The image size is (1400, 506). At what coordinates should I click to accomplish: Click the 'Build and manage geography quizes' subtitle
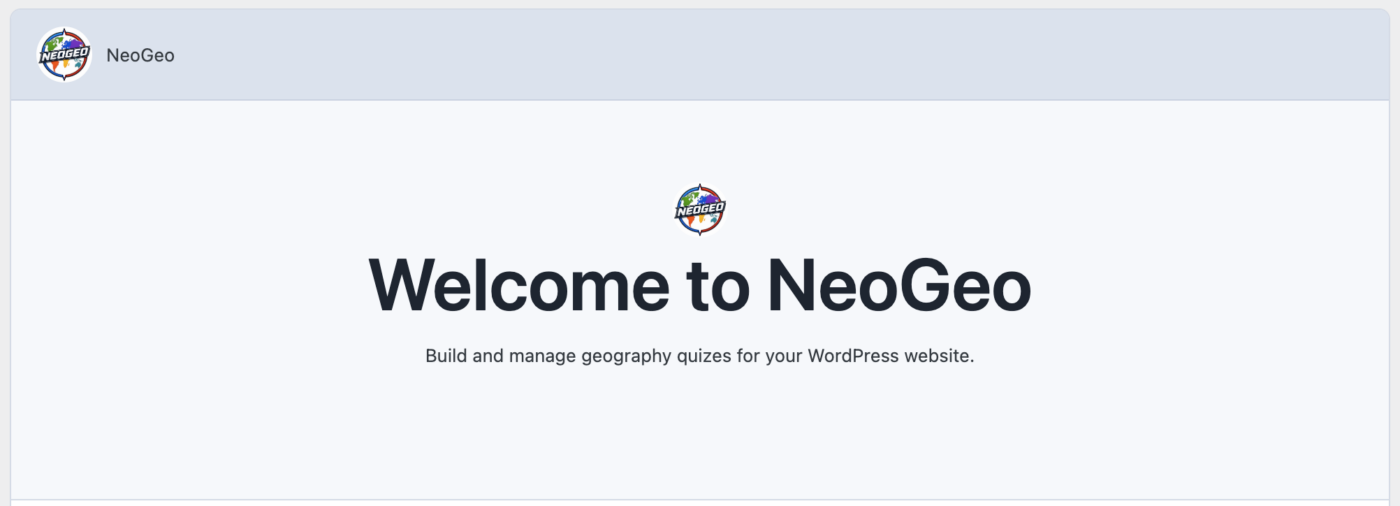coord(699,356)
